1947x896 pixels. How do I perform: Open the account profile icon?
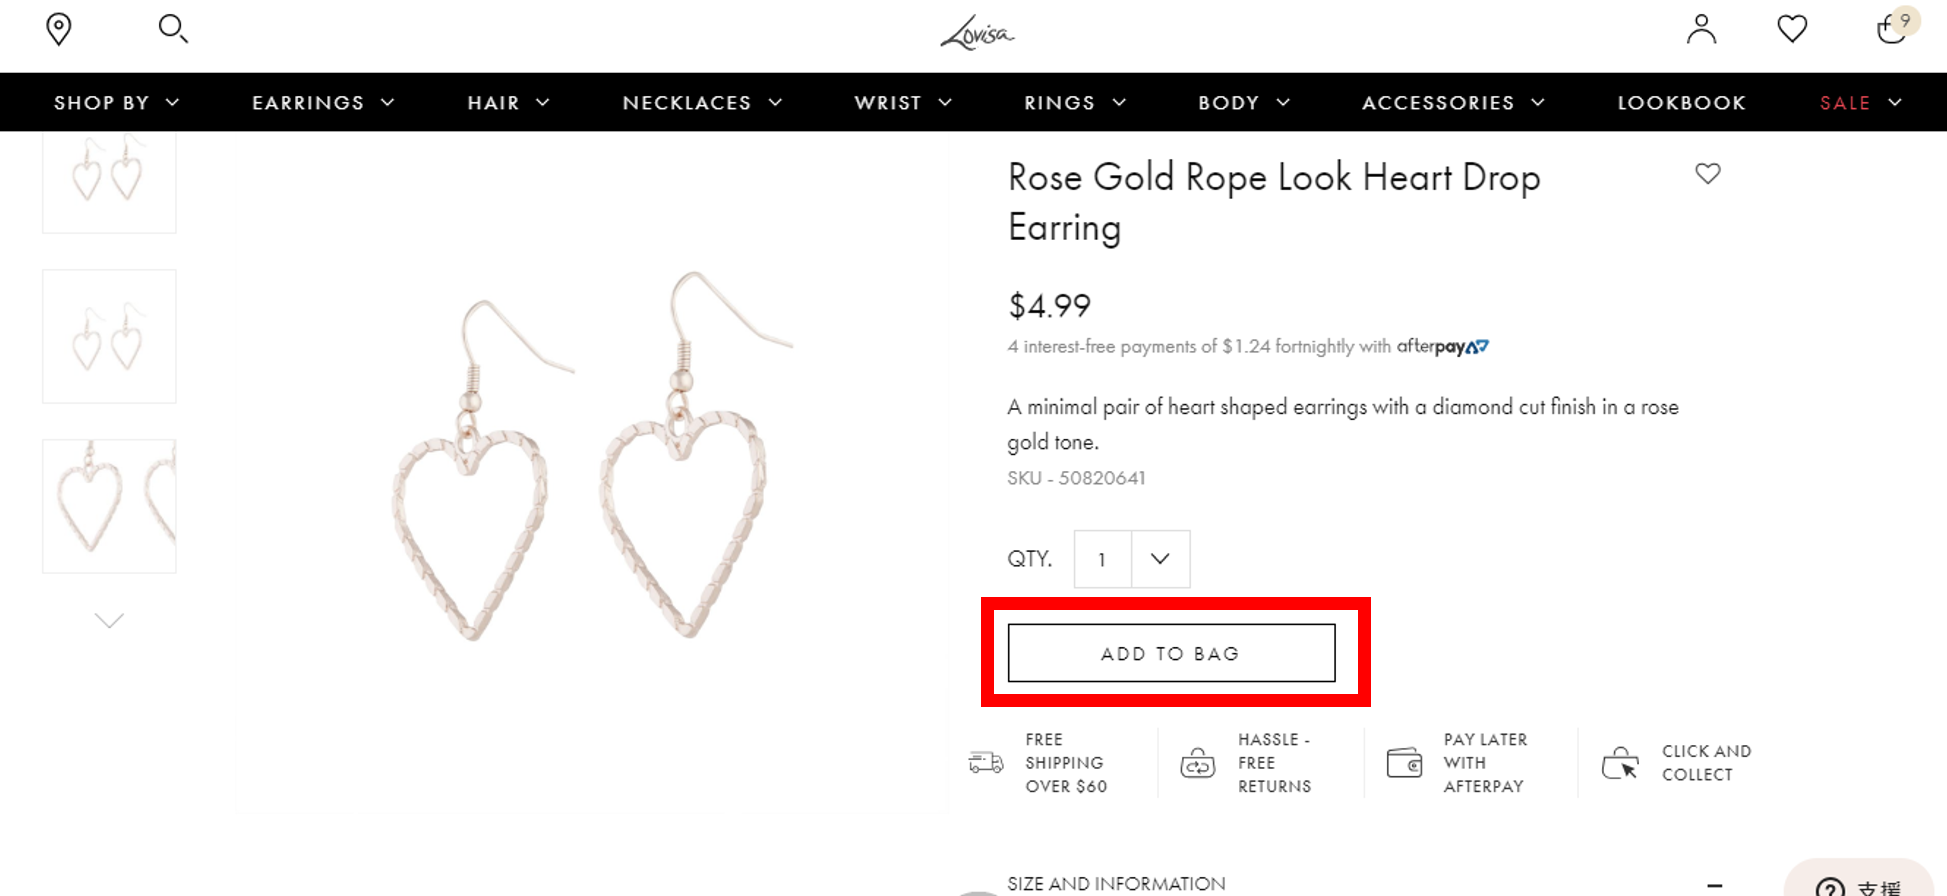coord(1701,29)
